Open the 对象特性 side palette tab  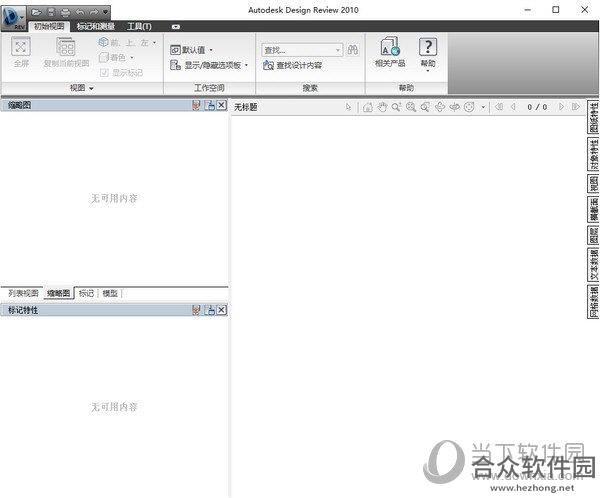coord(593,154)
